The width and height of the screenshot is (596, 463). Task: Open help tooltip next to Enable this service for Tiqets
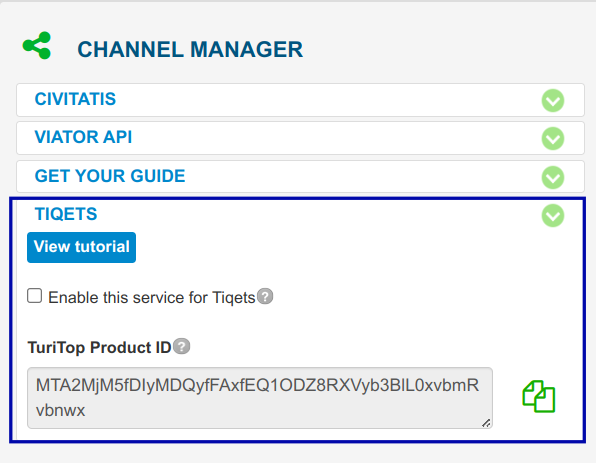265,296
